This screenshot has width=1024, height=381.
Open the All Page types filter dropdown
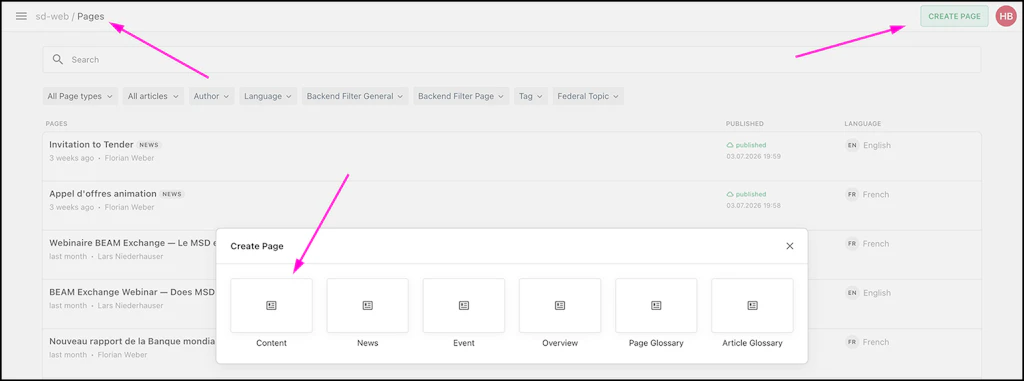80,96
